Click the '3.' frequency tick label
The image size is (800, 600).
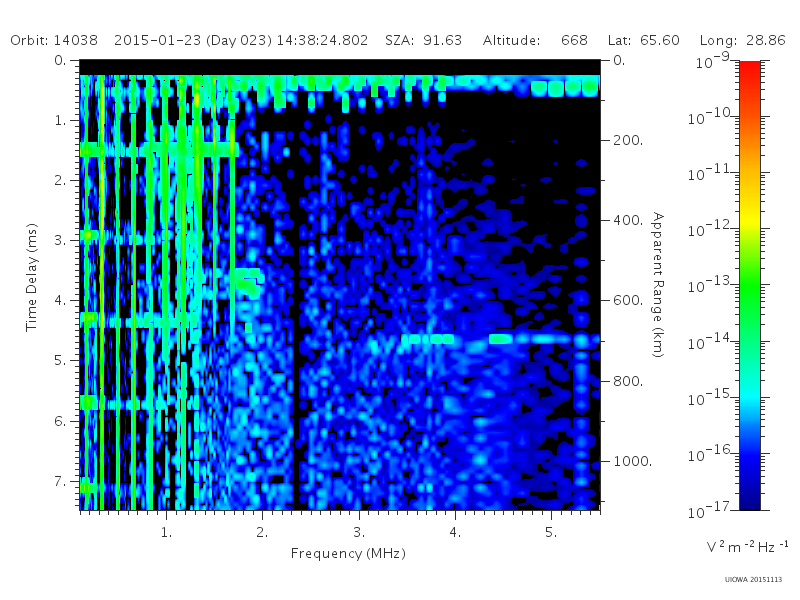[x=359, y=532]
